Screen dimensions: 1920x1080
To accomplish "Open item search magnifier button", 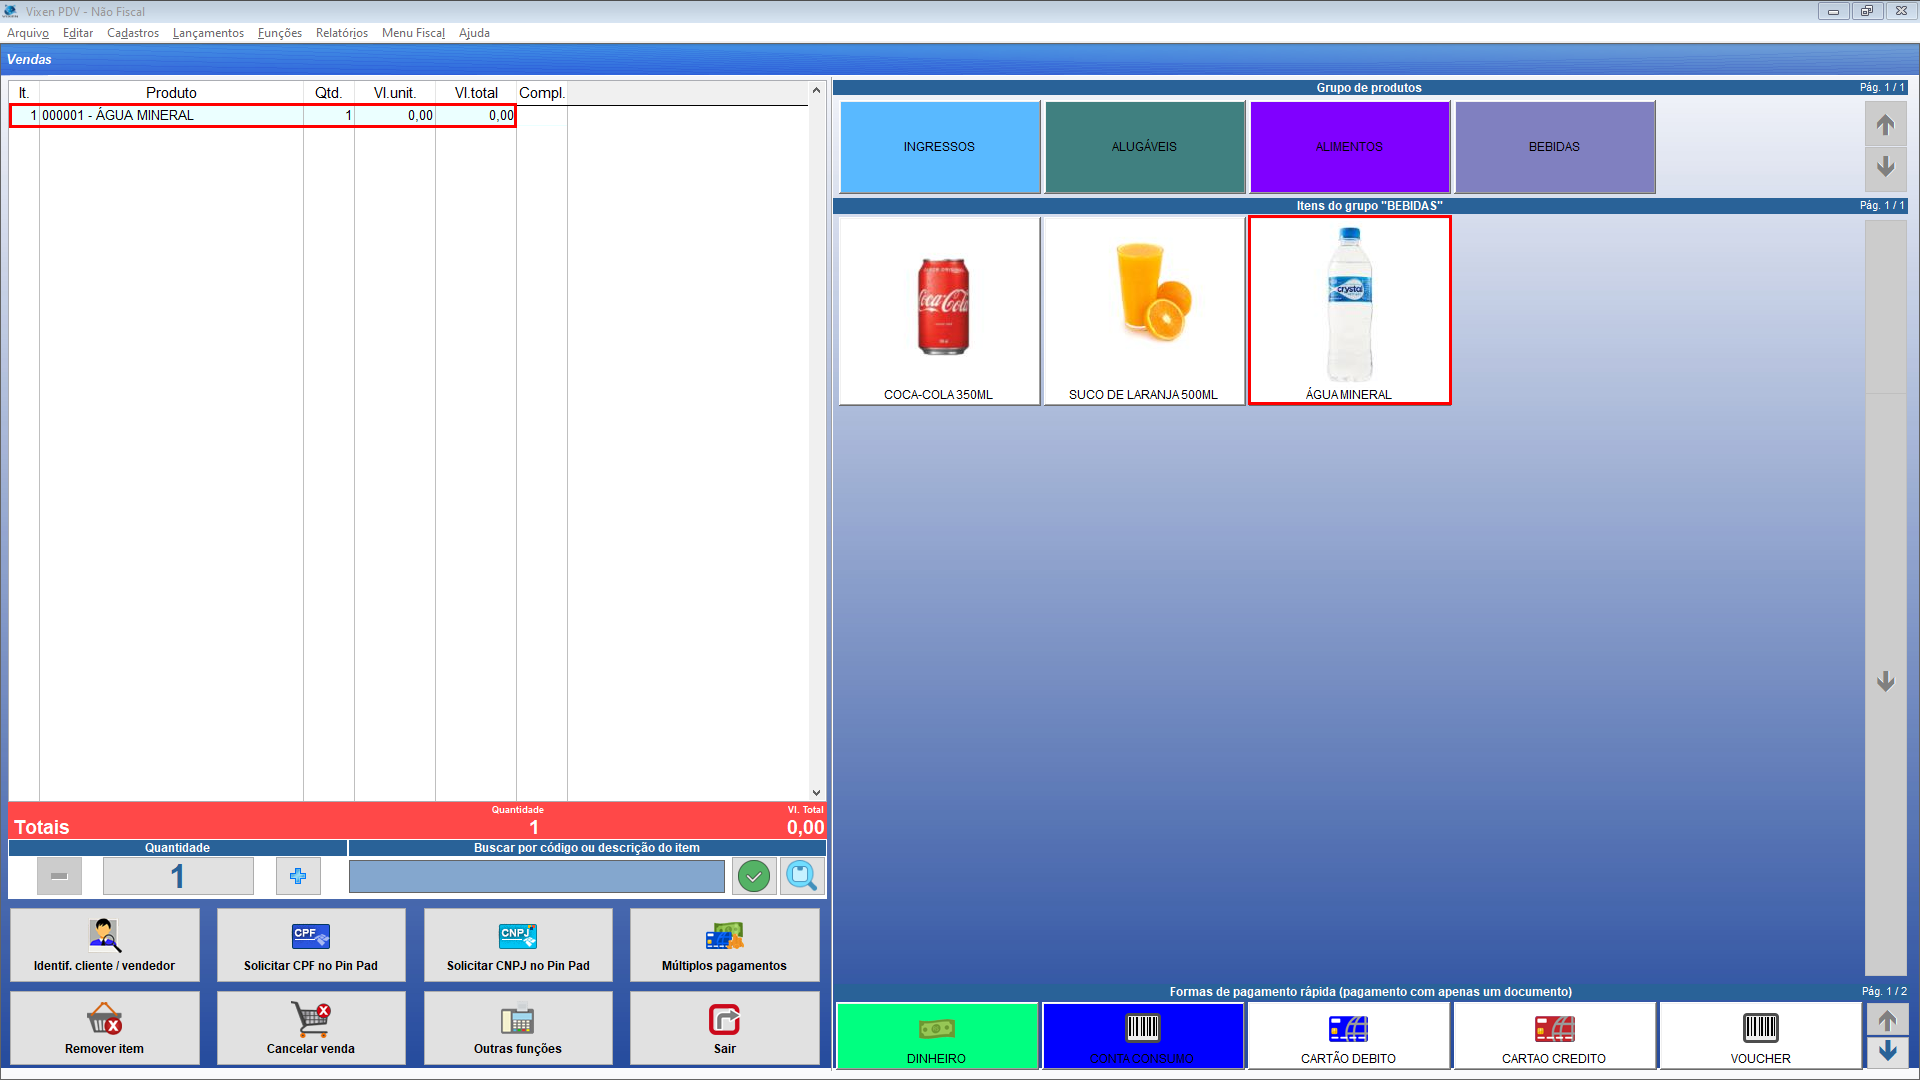I will pos(802,877).
